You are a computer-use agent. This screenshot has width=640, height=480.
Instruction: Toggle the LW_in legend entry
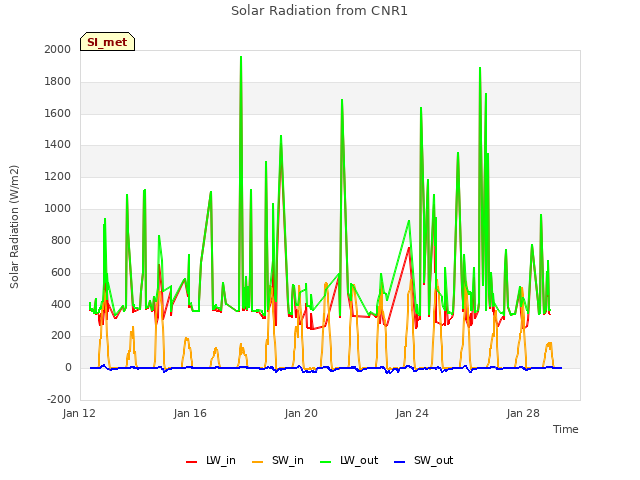pyautogui.click(x=211, y=460)
